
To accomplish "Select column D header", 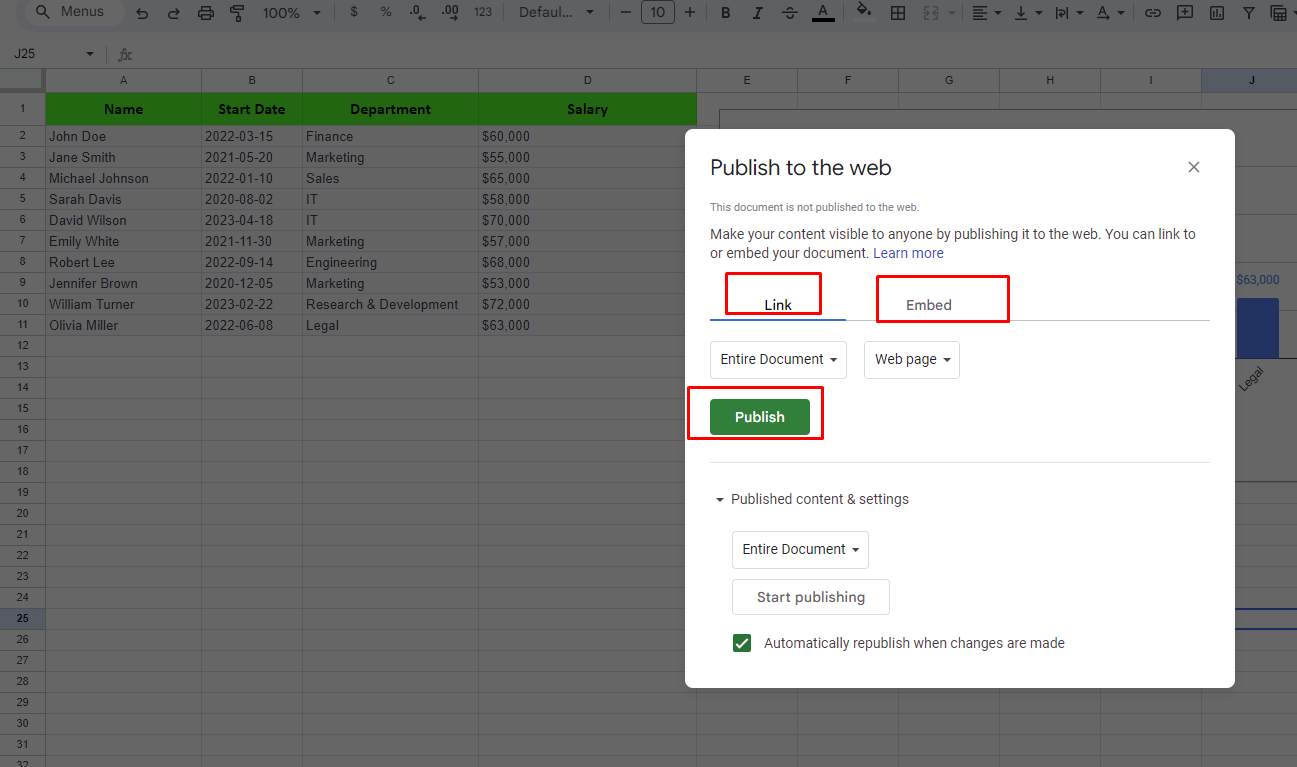I will point(588,80).
